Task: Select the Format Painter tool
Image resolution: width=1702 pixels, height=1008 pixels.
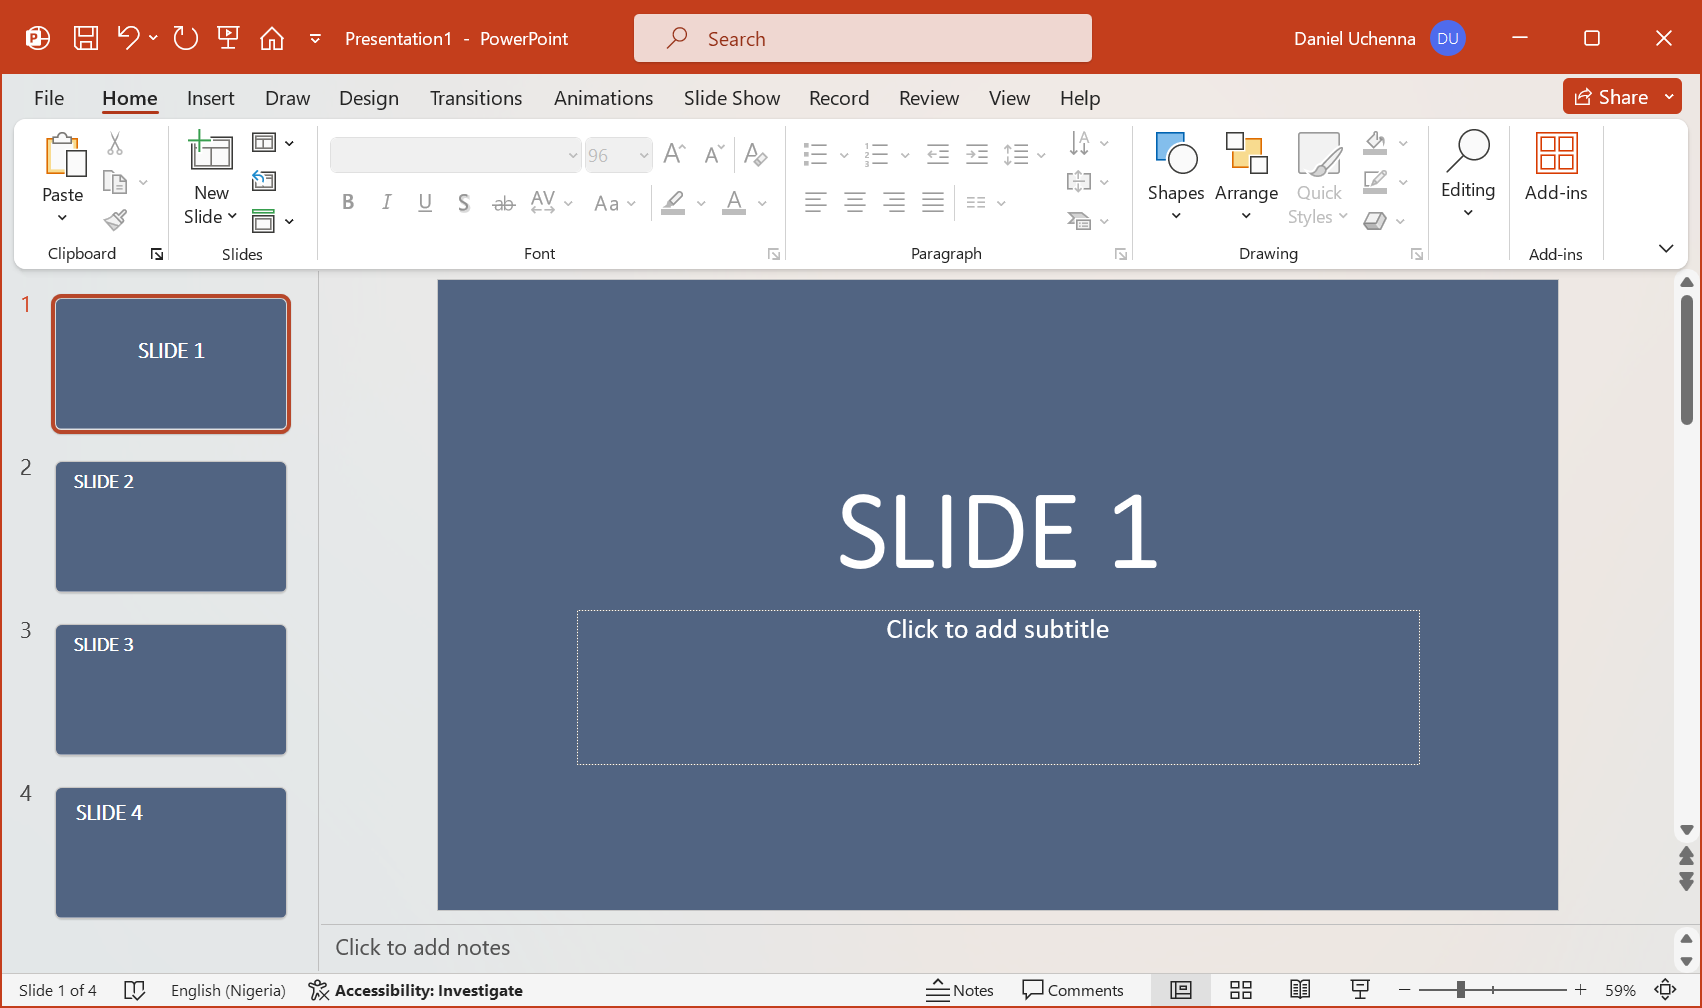Action: (x=114, y=220)
